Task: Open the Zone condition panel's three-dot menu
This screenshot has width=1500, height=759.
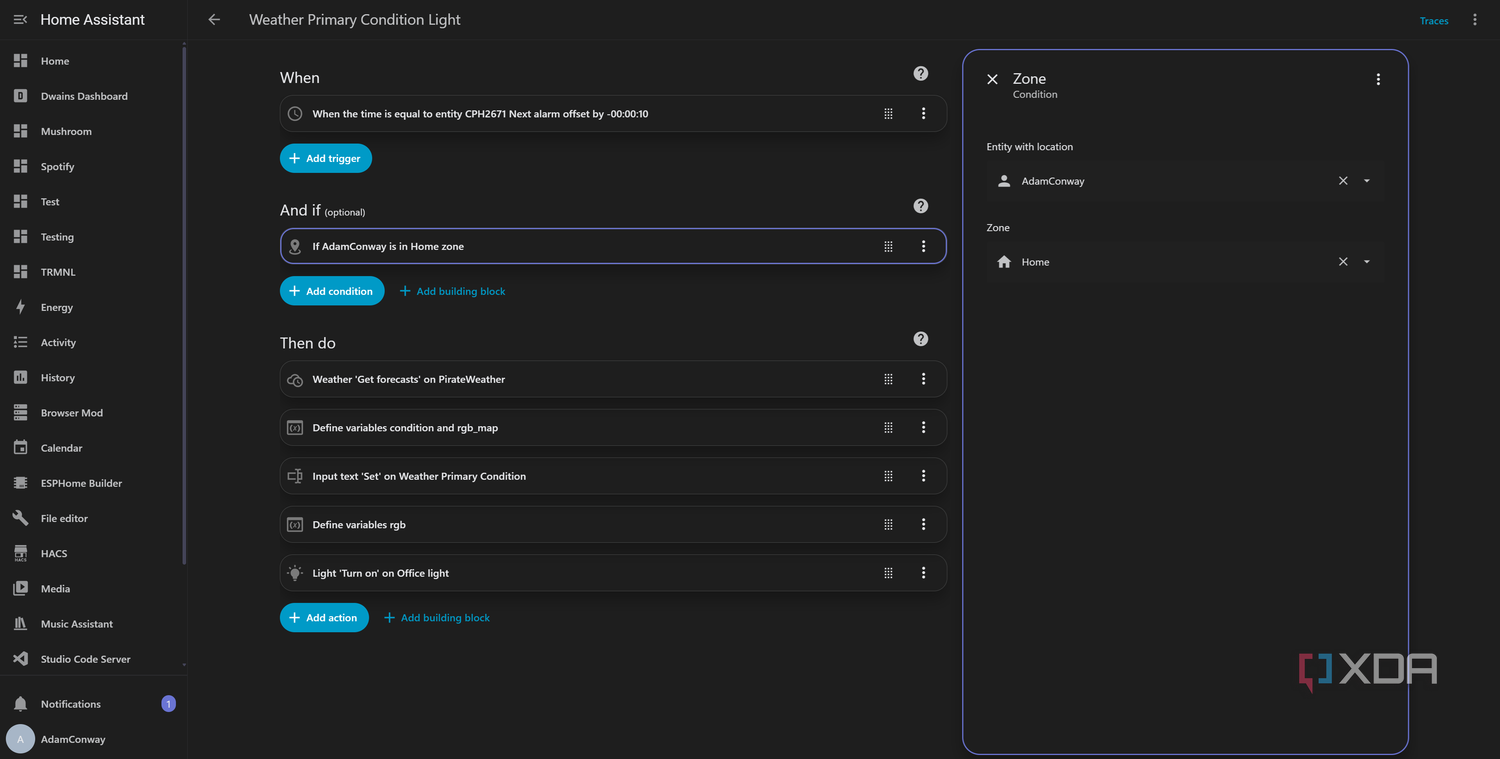Action: [1378, 79]
